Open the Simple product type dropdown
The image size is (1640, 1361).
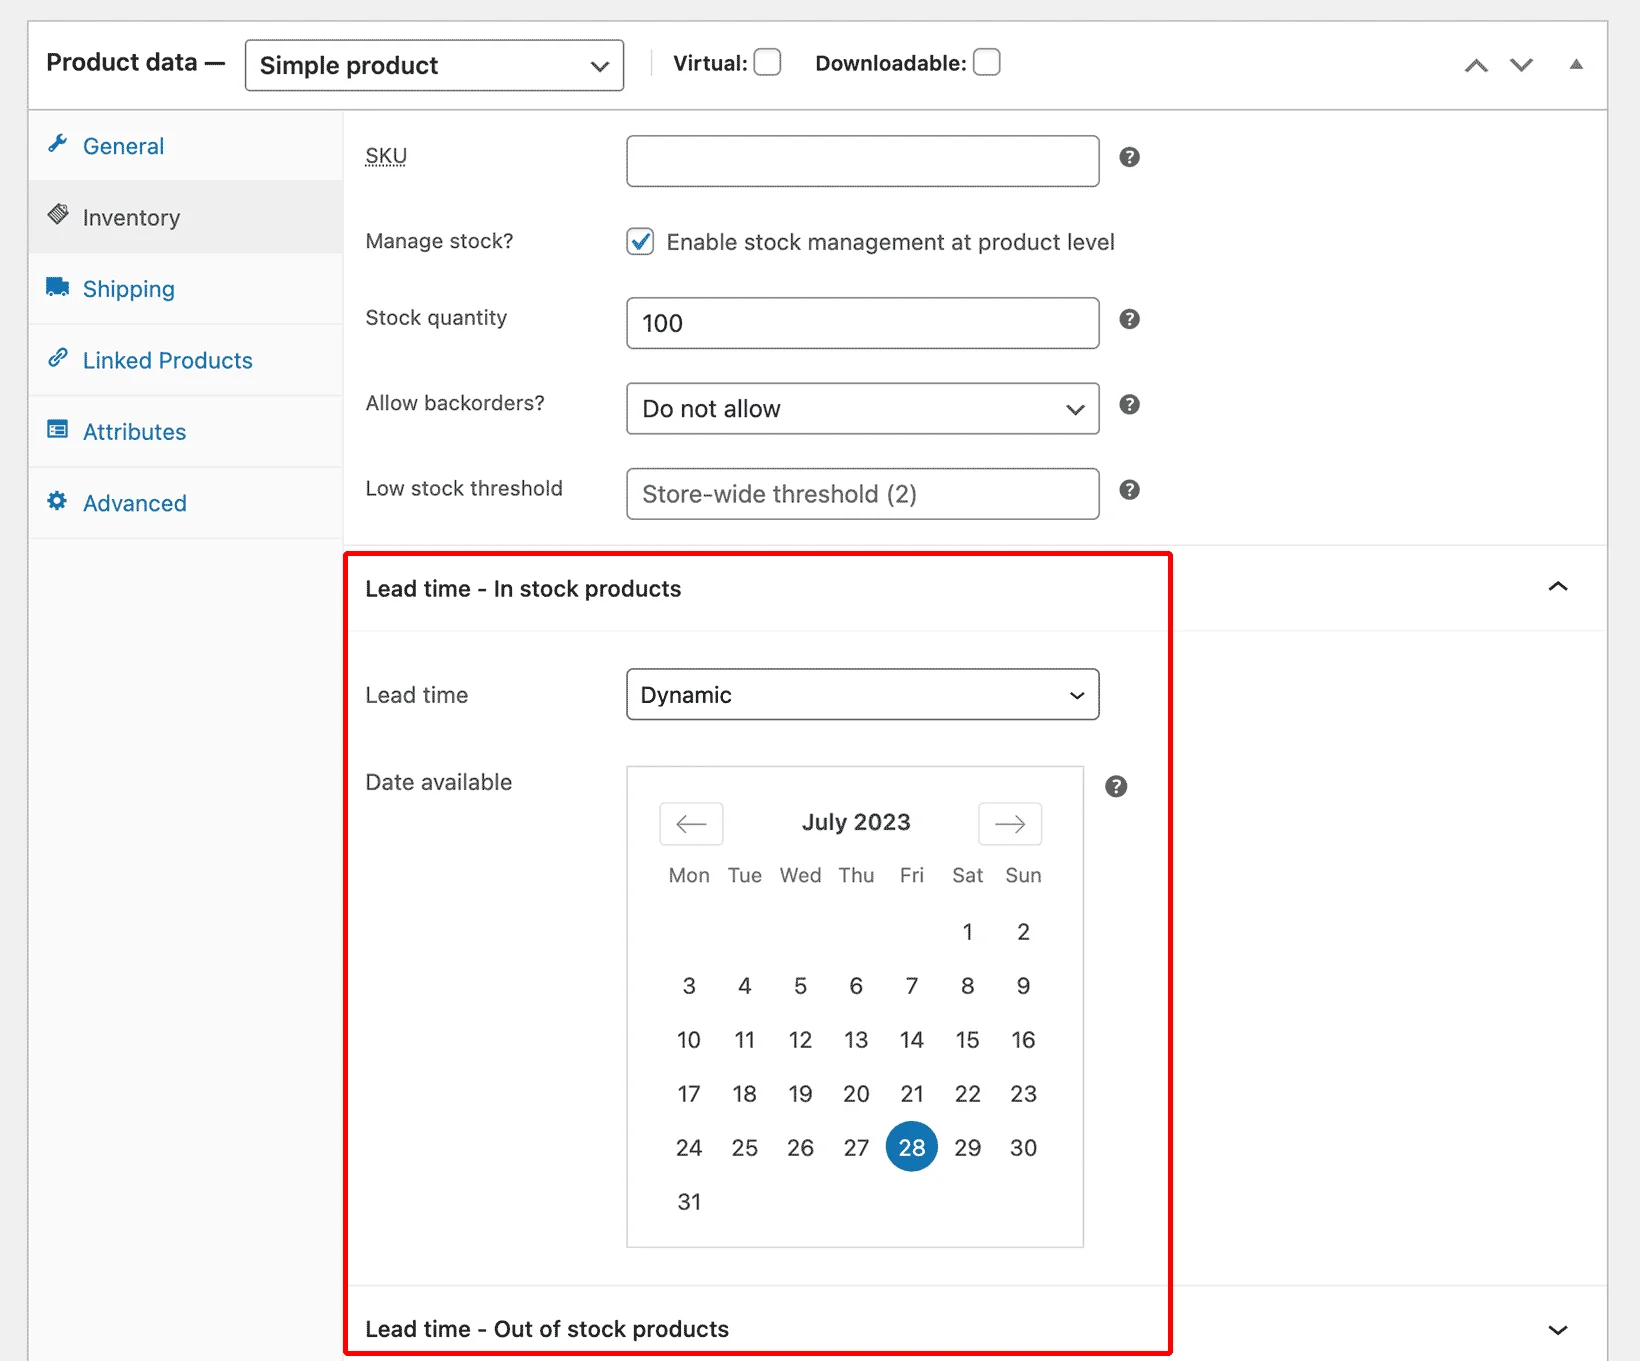tap(434, 64)
